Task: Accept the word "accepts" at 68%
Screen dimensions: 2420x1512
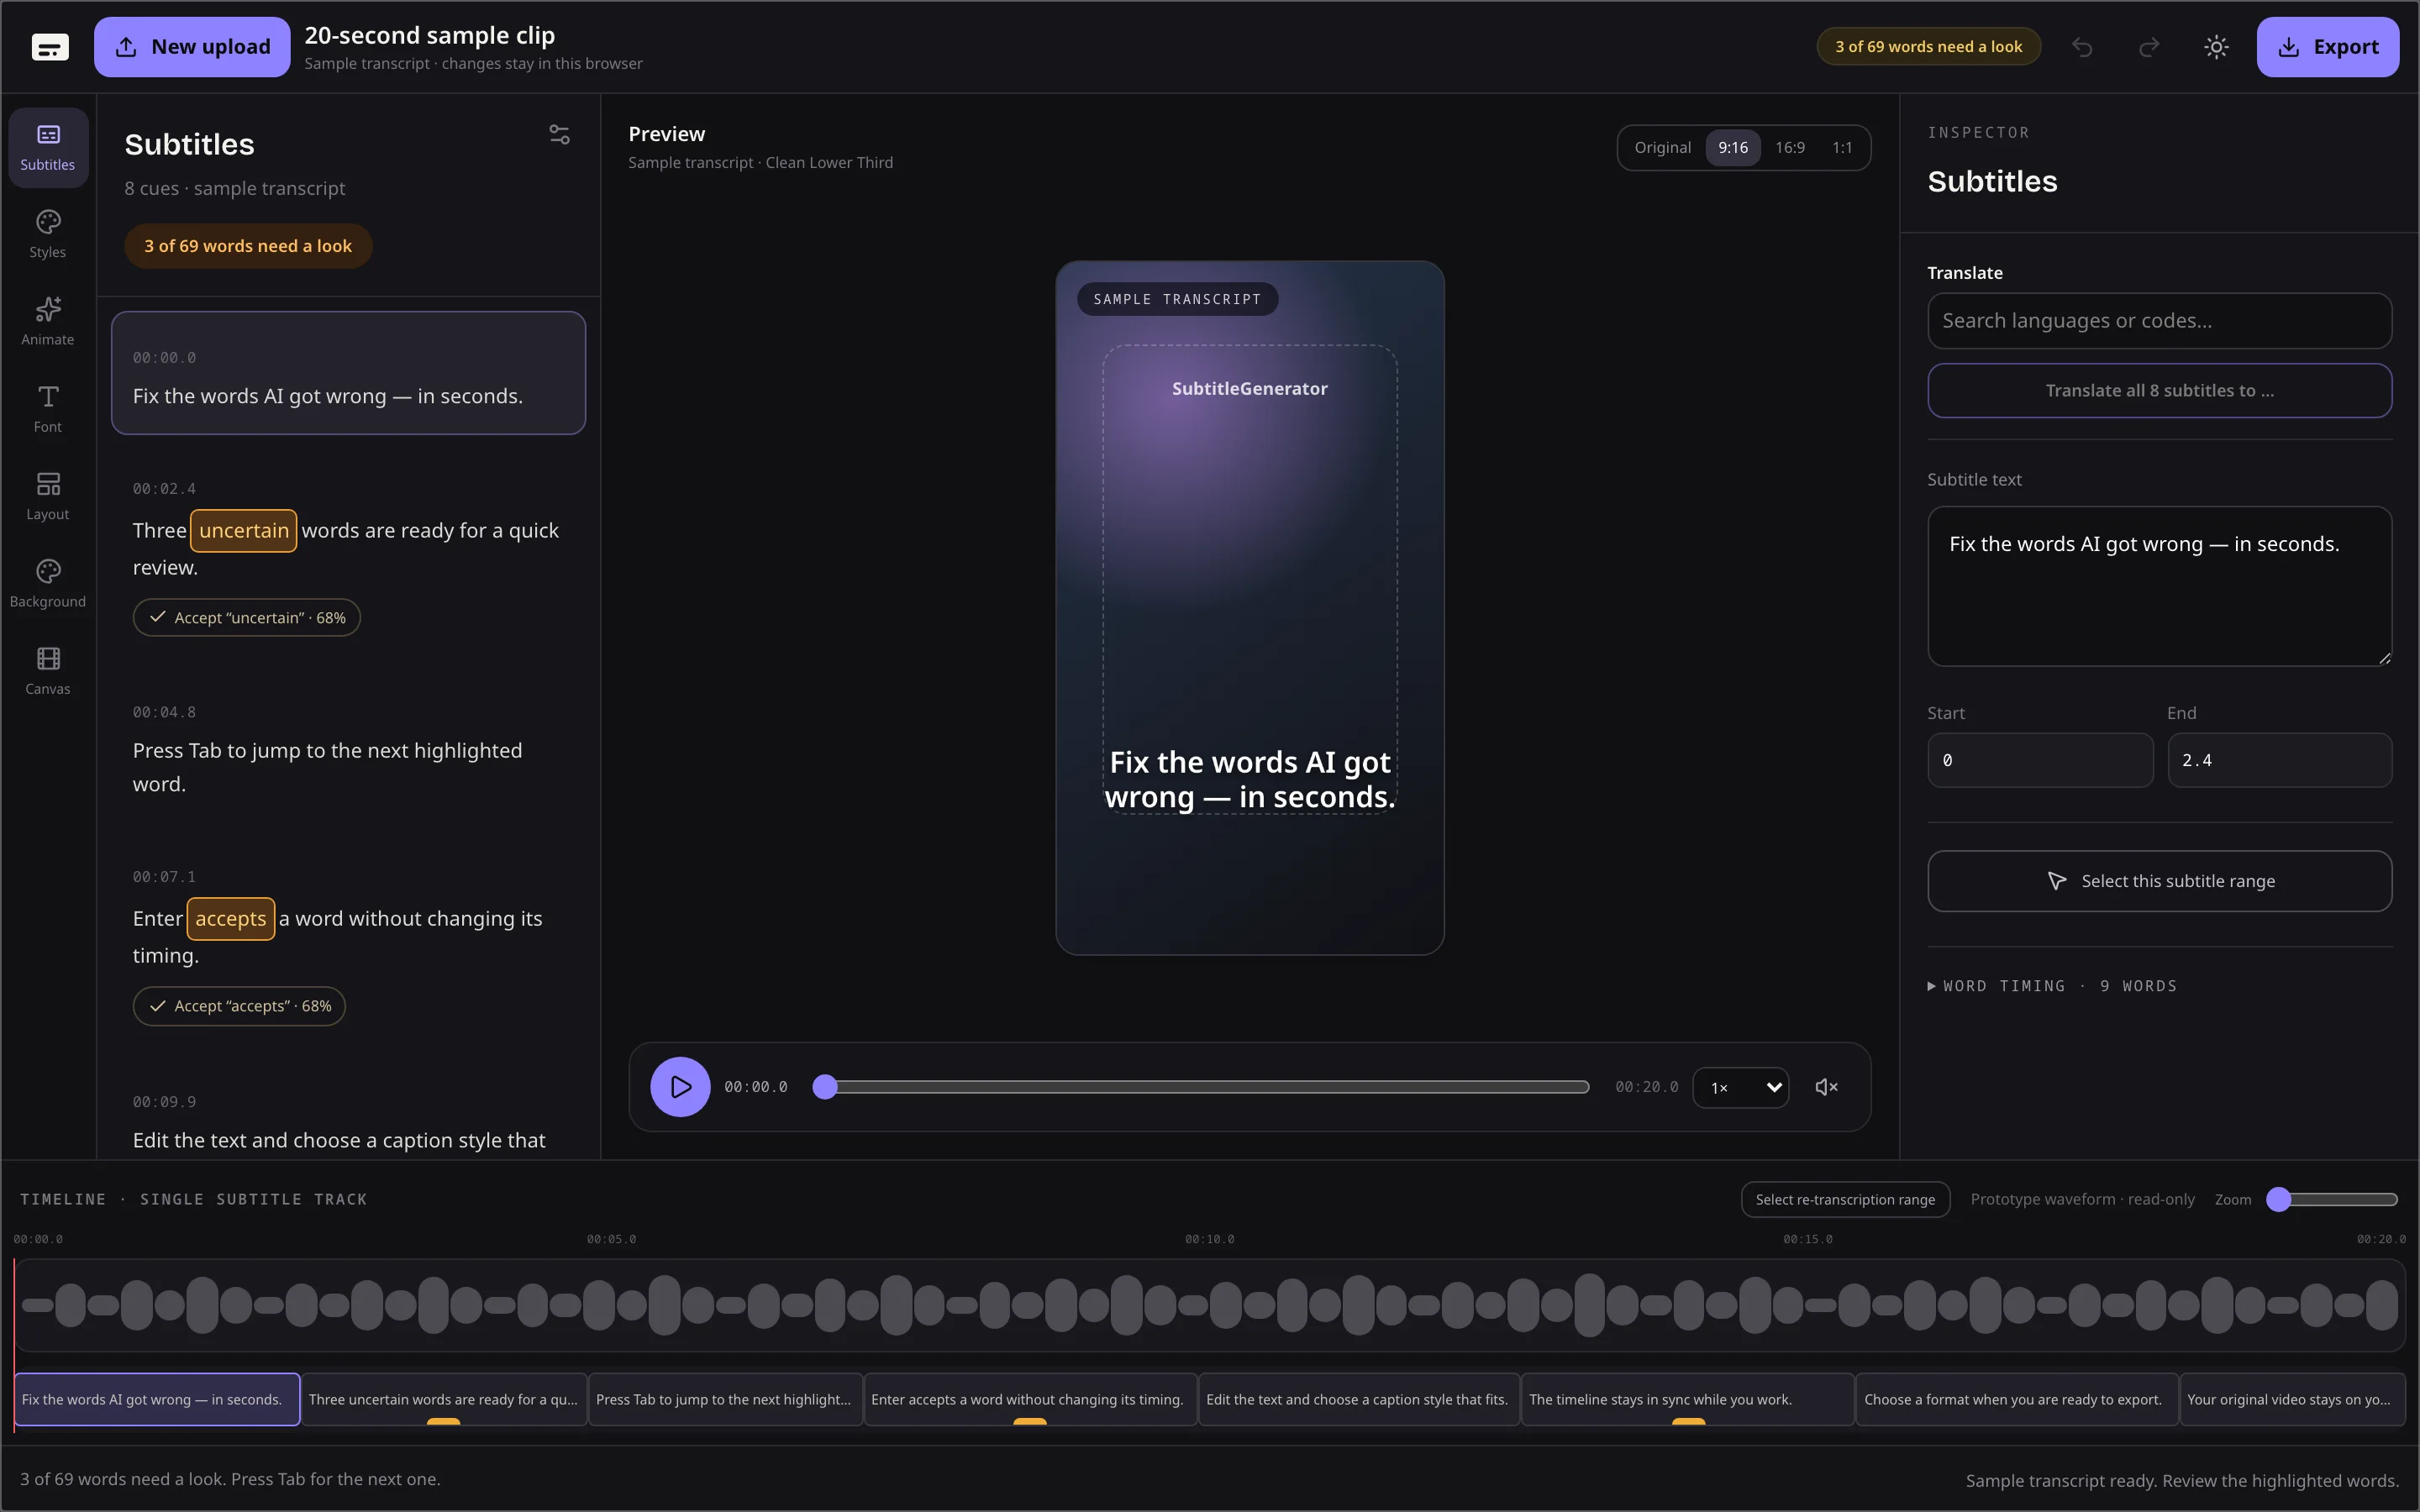Action: (239, 1006)
